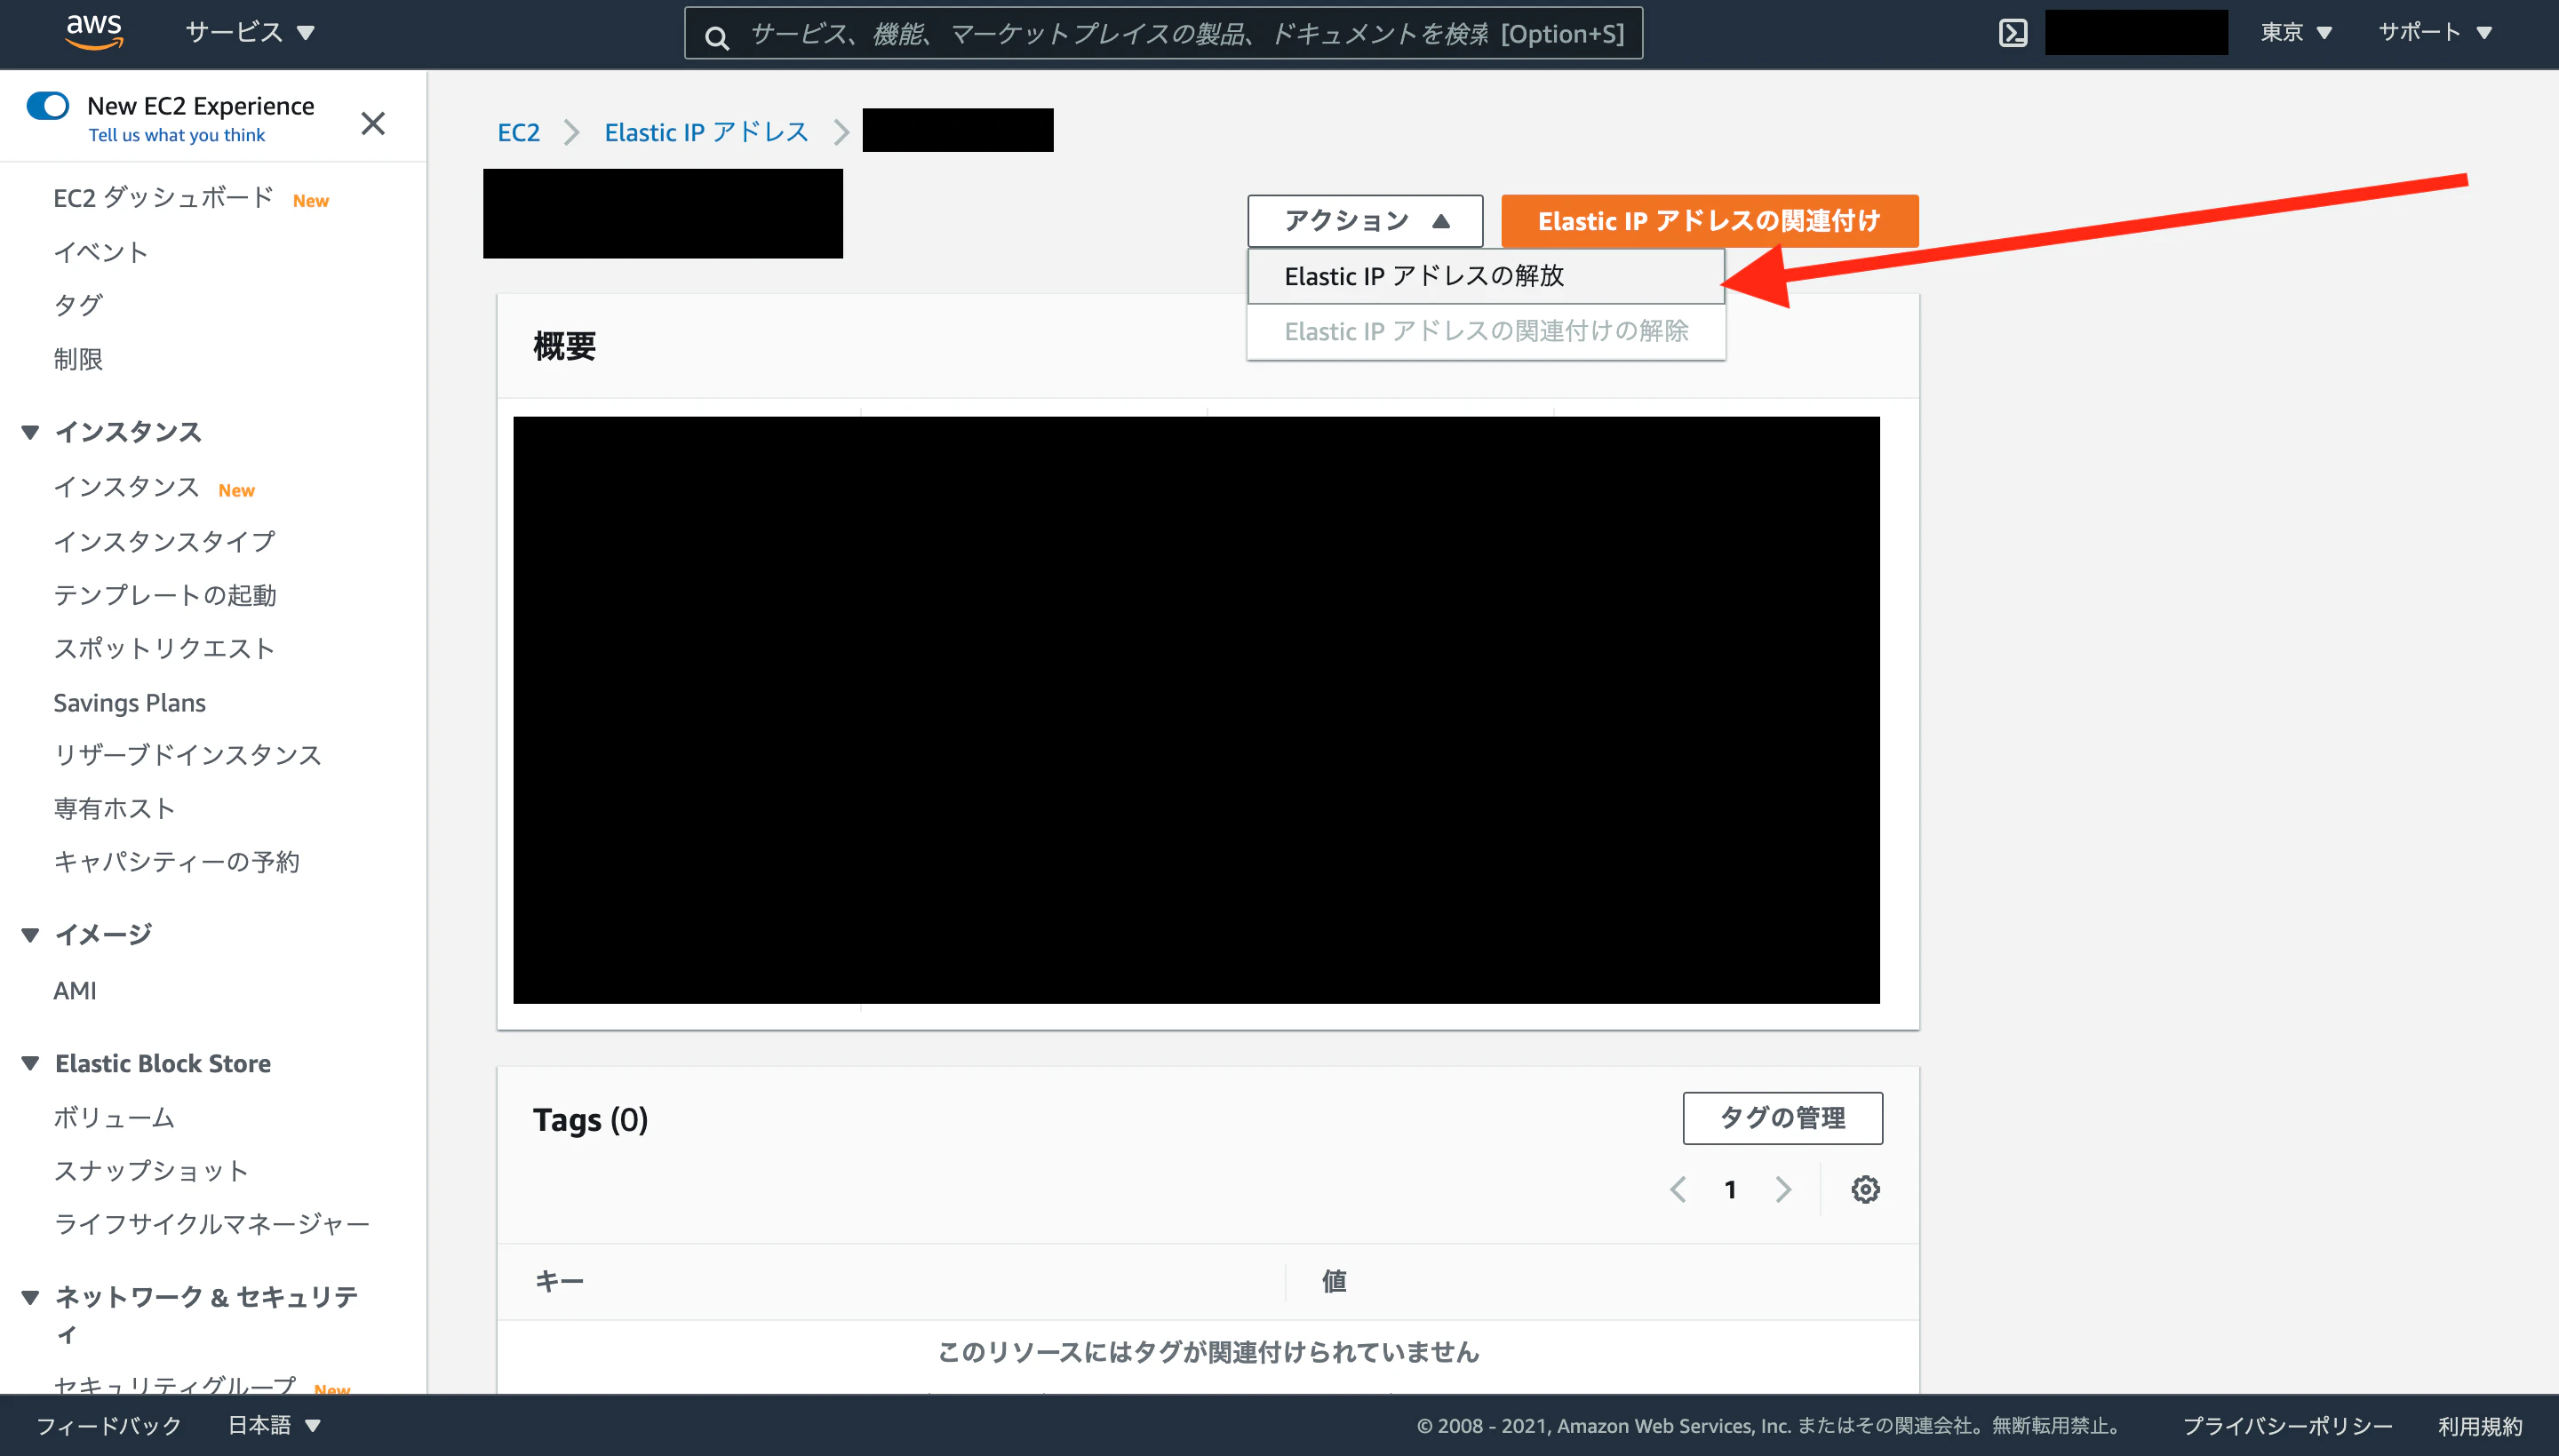This screenshot has width=2559, height=1456.
Task: Collapse the ネットワーク & セキュリティ section
Action: [x=30, y=1298]
